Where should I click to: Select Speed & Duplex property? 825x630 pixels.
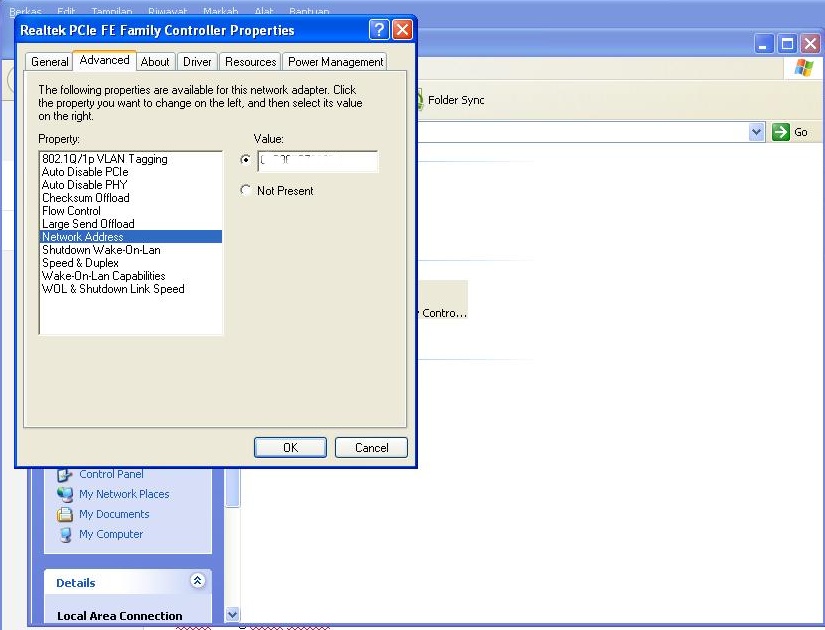(130, 263)
